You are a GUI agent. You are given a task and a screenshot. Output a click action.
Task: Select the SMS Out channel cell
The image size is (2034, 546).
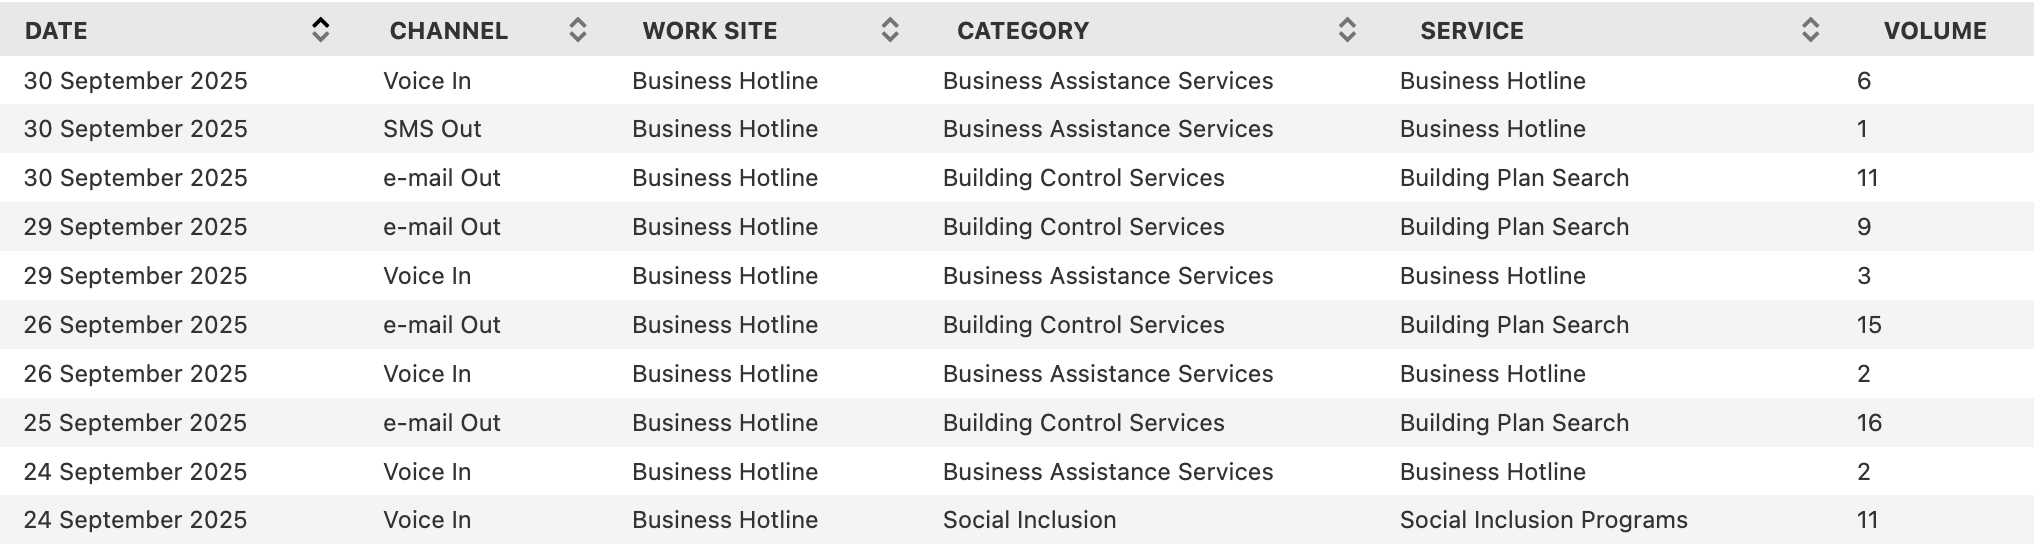click(432, 129)
